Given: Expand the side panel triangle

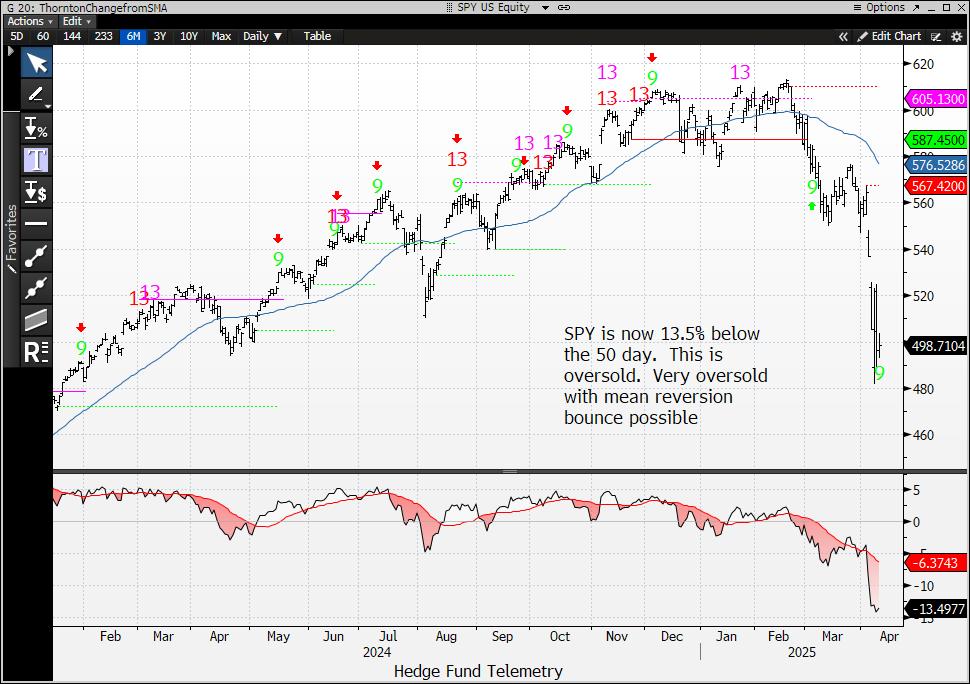Looking at the screenshot, I should click(11, 51).
